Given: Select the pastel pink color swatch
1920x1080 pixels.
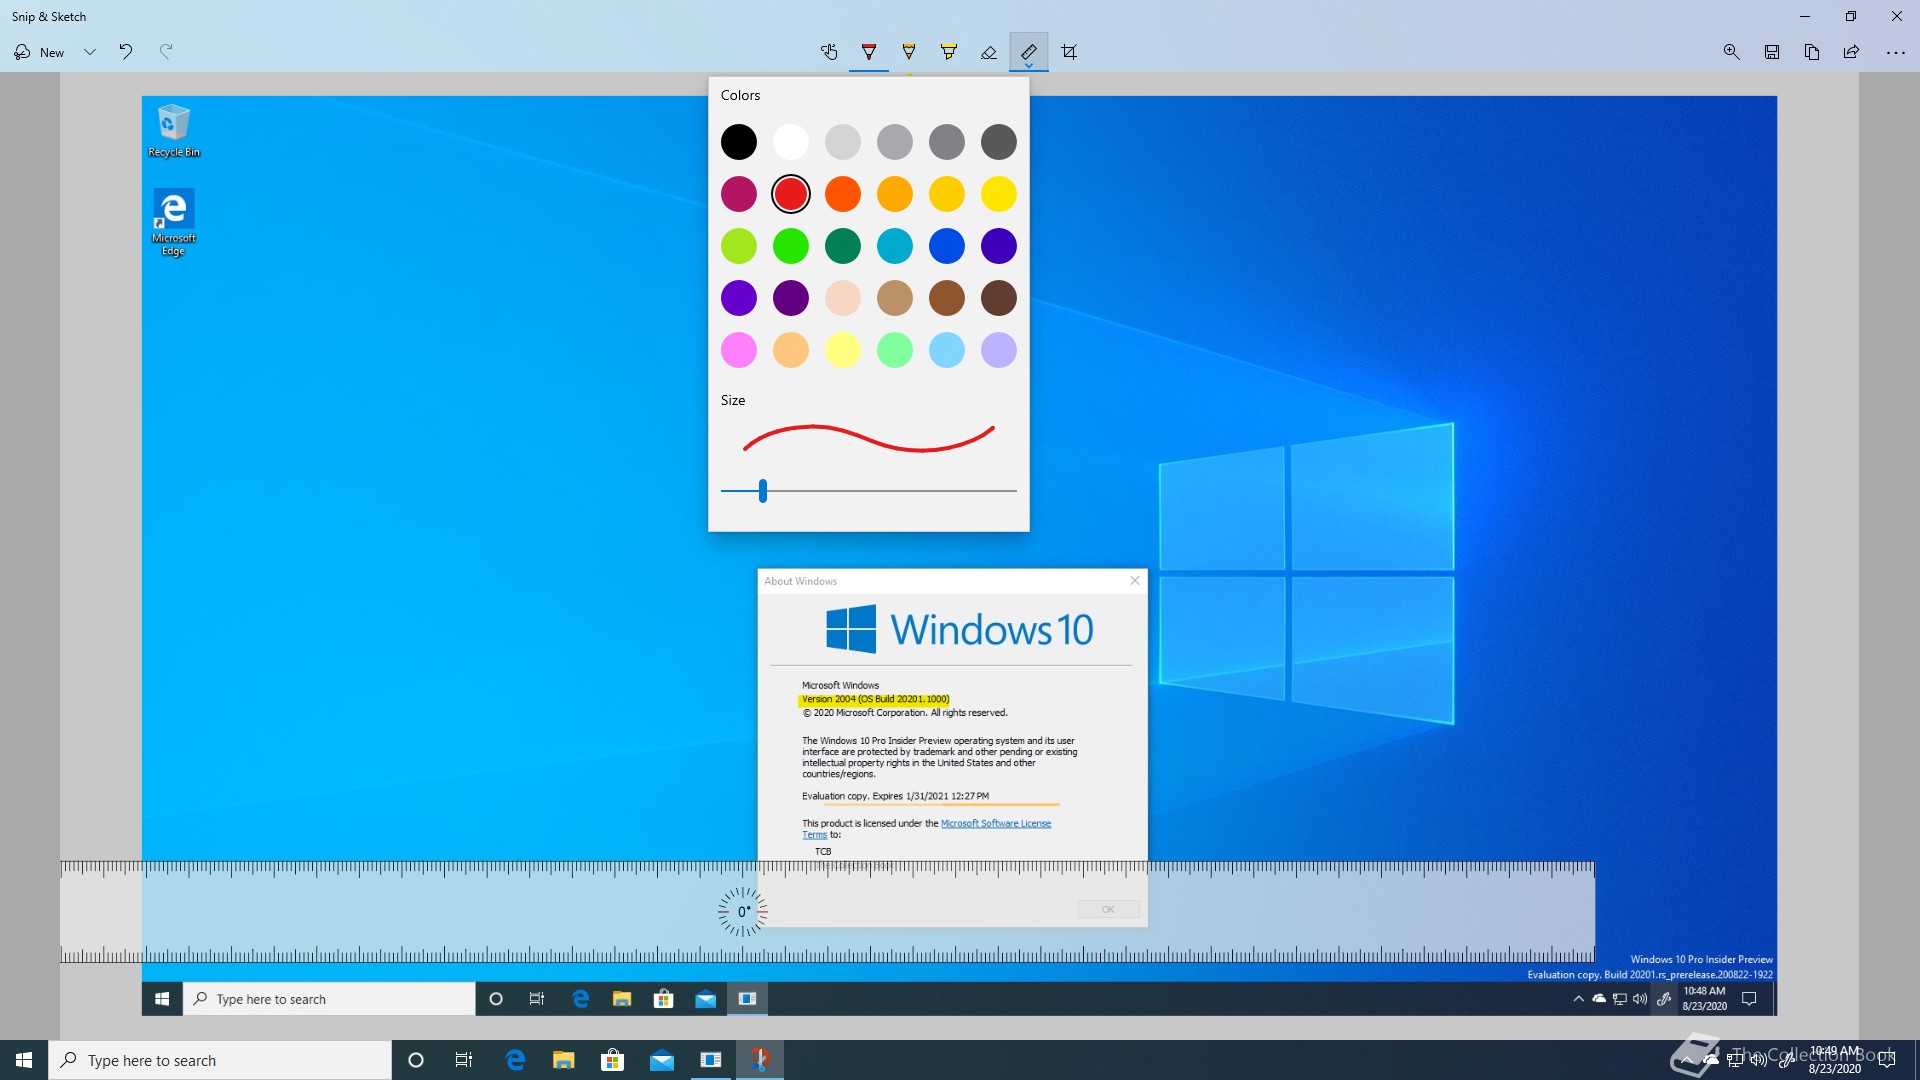Looking at the screenshot, I should pyautogui.click(x=739, y=350).
